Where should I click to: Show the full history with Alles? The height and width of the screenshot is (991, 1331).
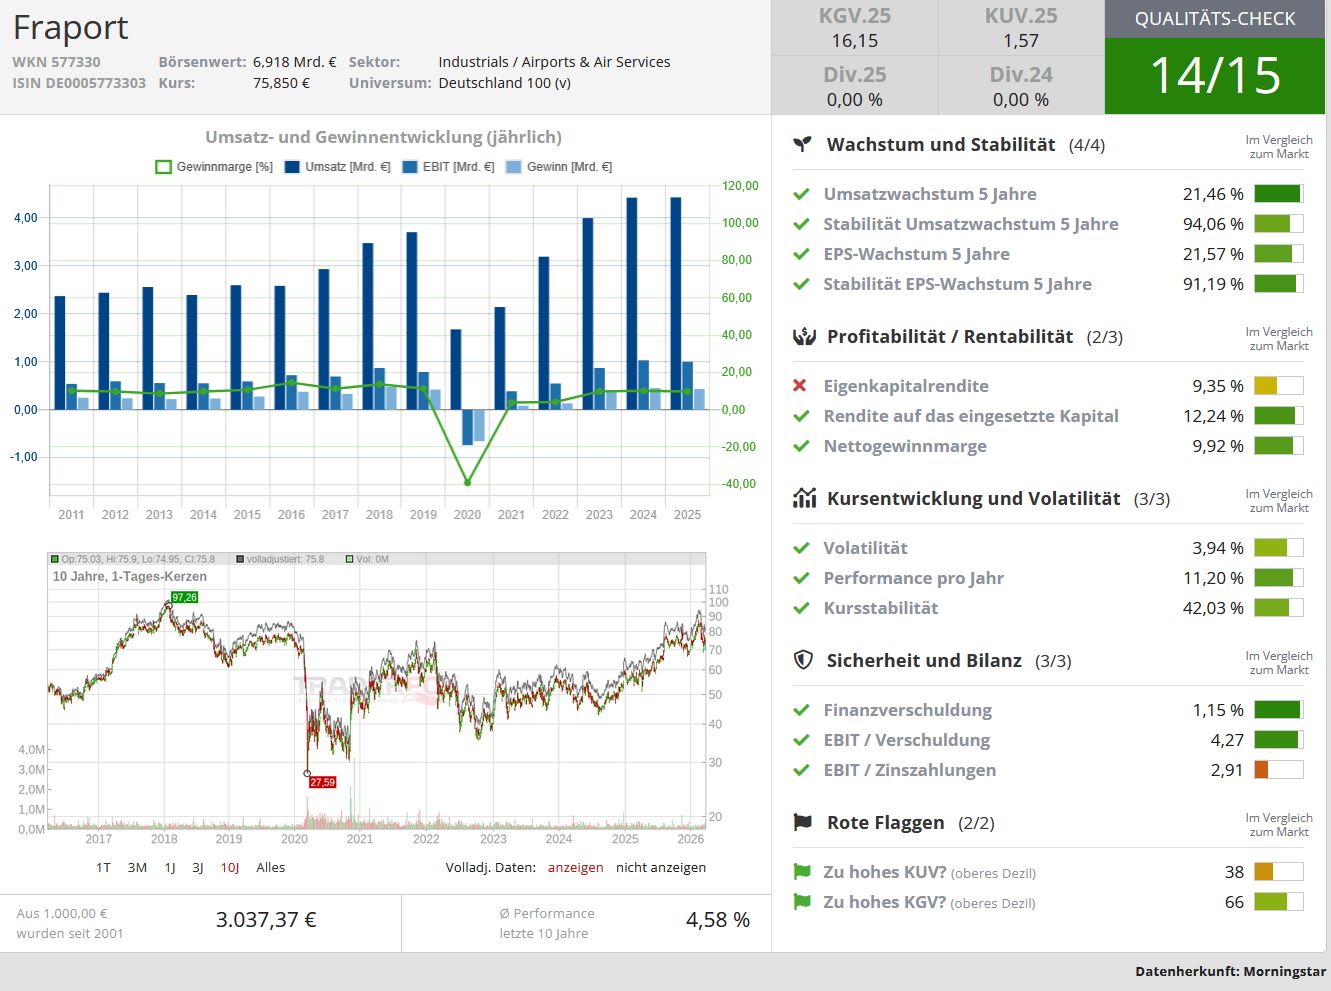[270, 867]
